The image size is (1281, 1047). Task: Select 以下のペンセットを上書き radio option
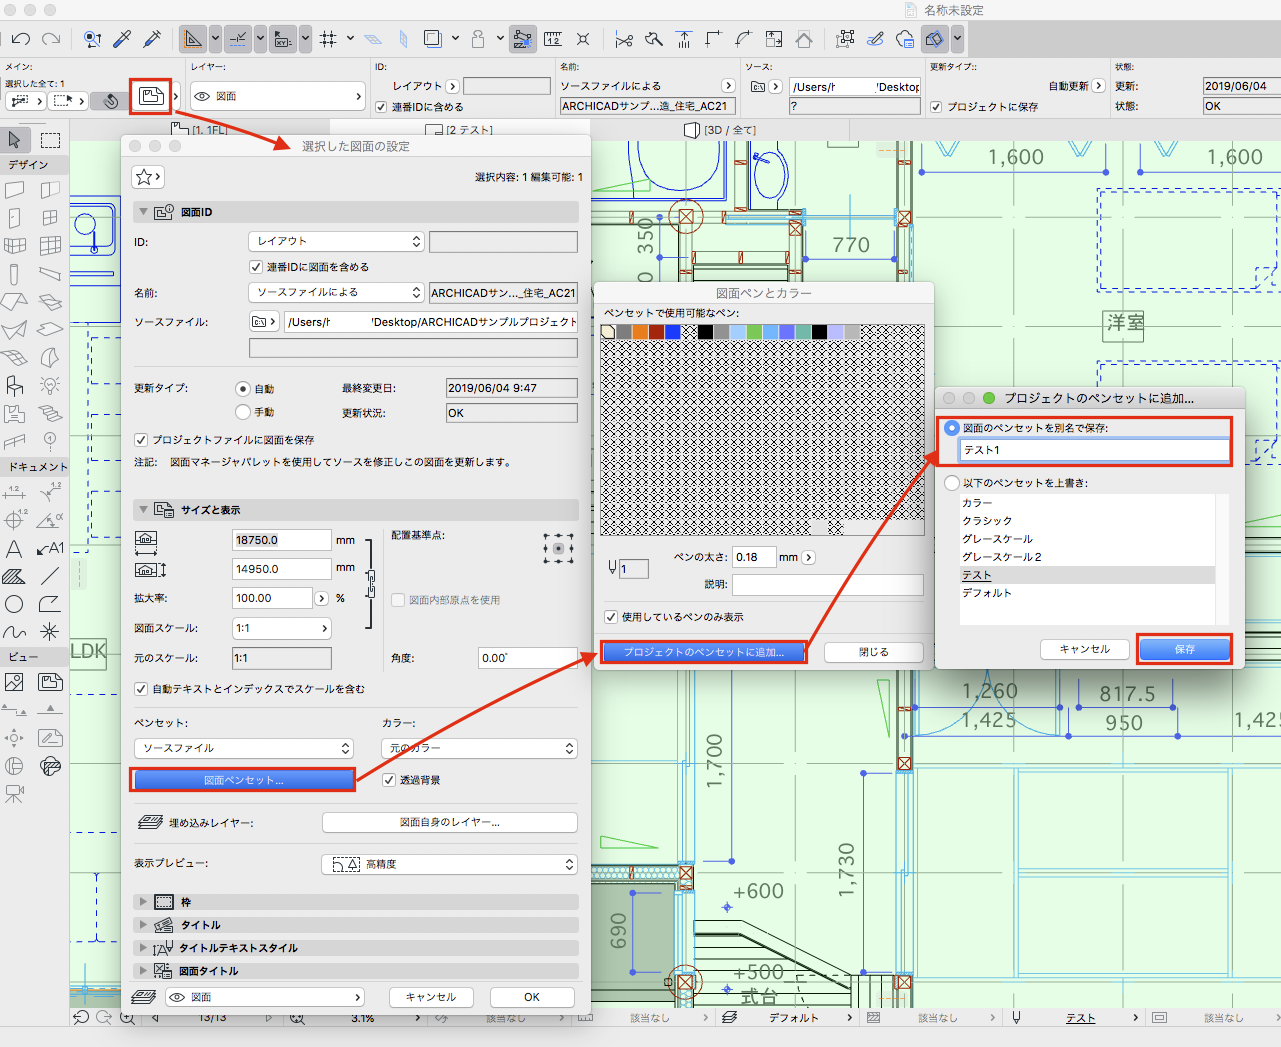click(952, 483)
